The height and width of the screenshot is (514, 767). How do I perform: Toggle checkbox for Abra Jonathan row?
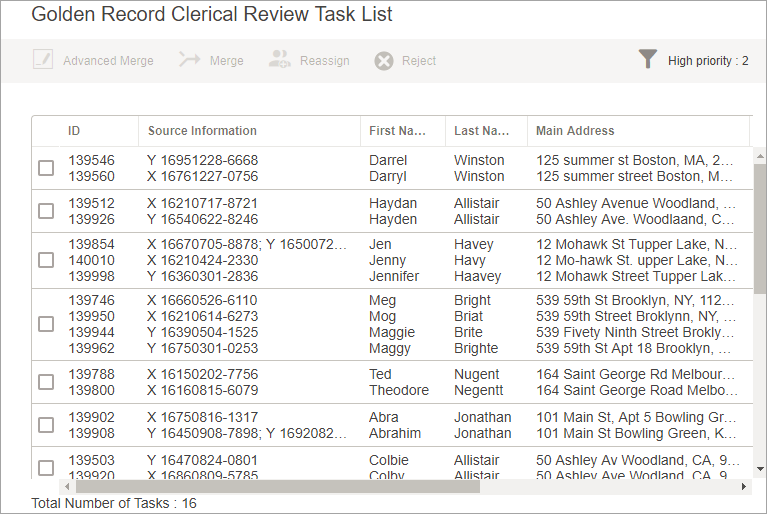pyautogui.click(x=46, y=425)
